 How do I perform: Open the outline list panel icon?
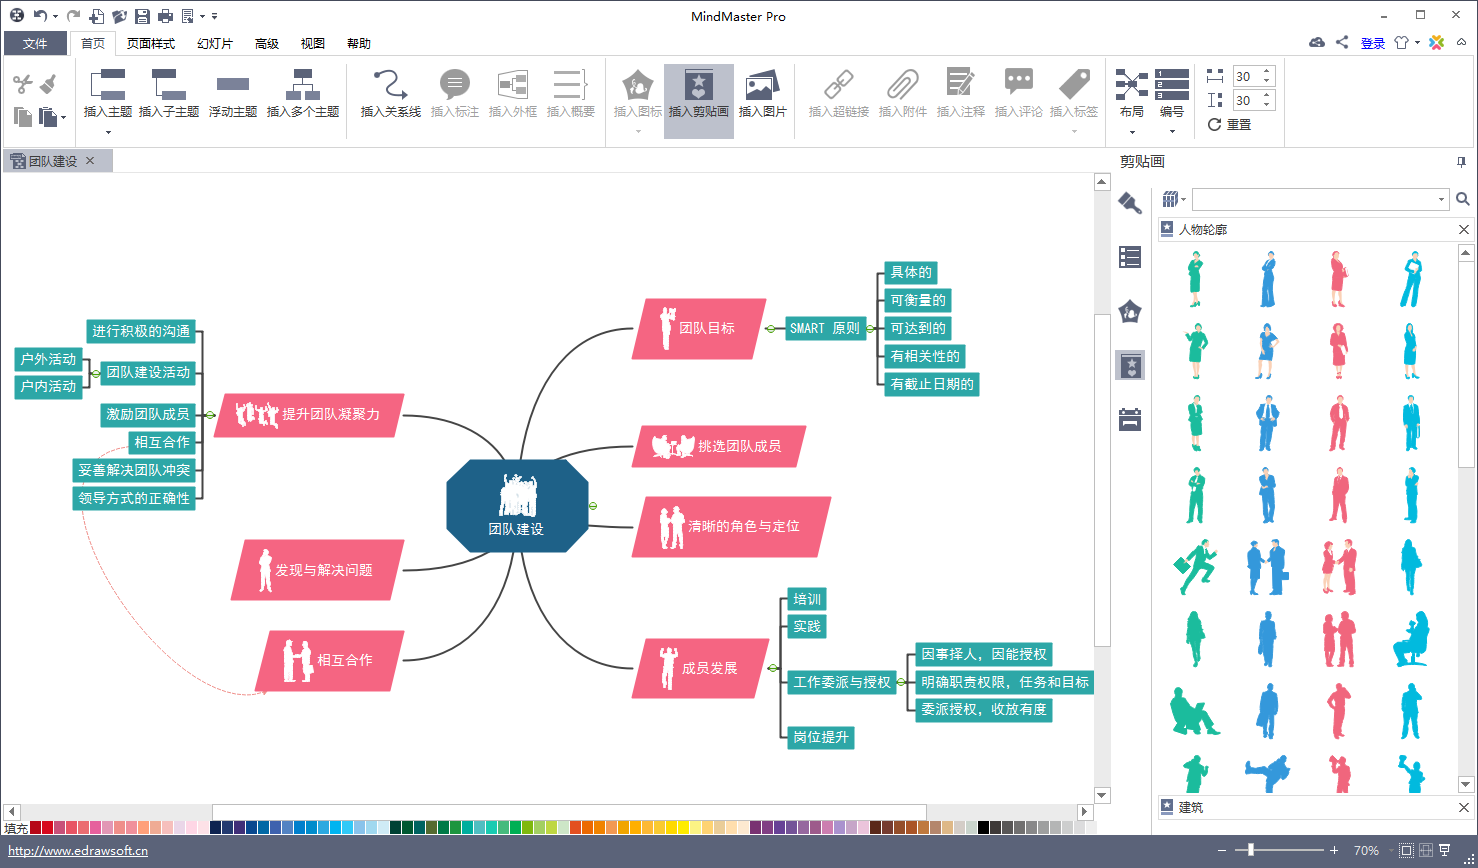coord(1130,257)
